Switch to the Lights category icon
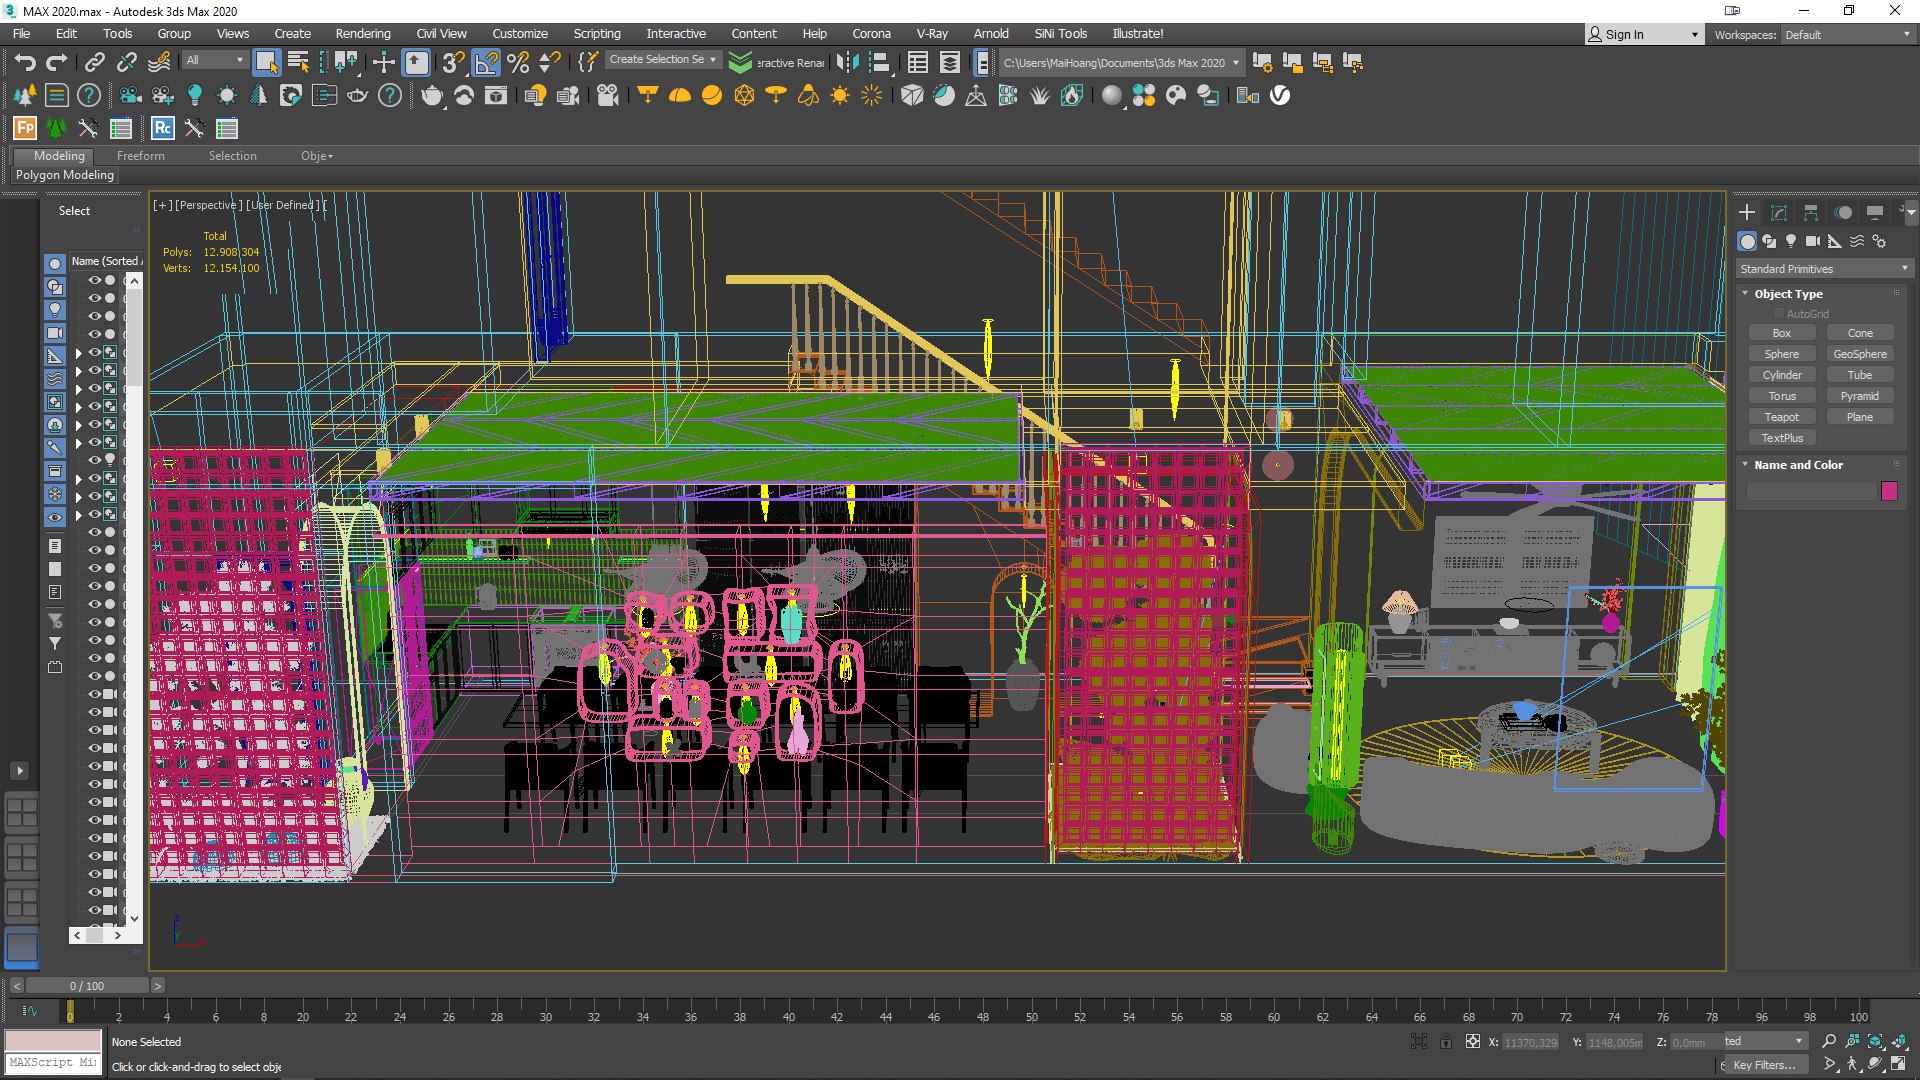This screenshot has height=1080, width=1920. [x=1791, y=241]
